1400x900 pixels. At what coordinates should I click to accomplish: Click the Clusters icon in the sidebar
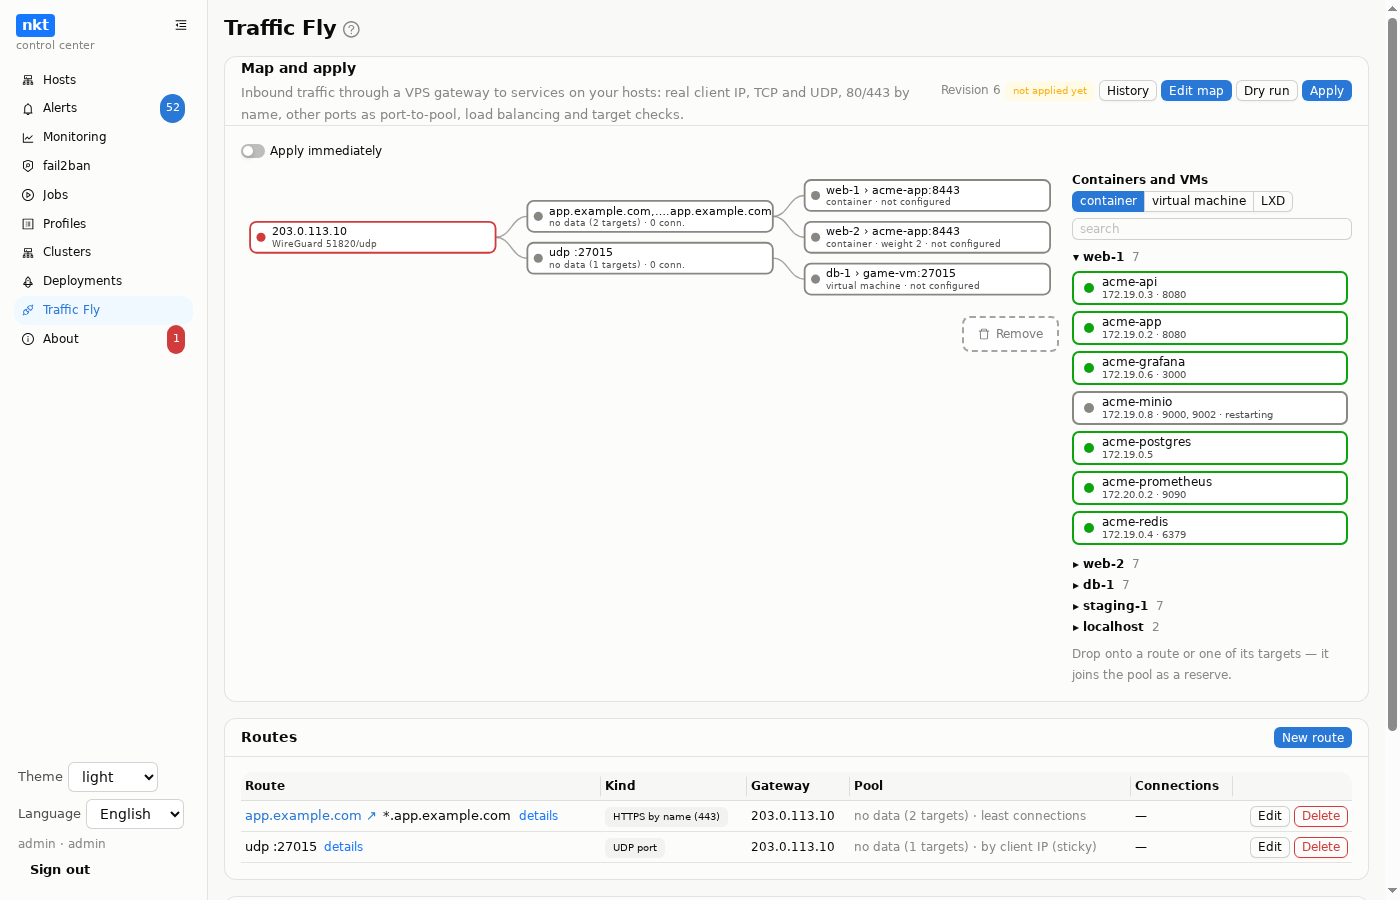tap(28, 253)
